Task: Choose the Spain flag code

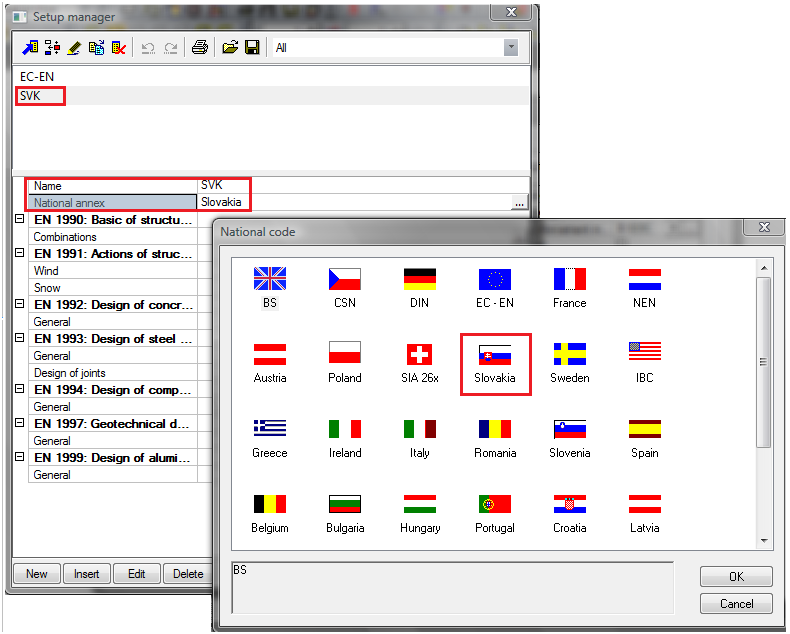Action: click(644, 438)
